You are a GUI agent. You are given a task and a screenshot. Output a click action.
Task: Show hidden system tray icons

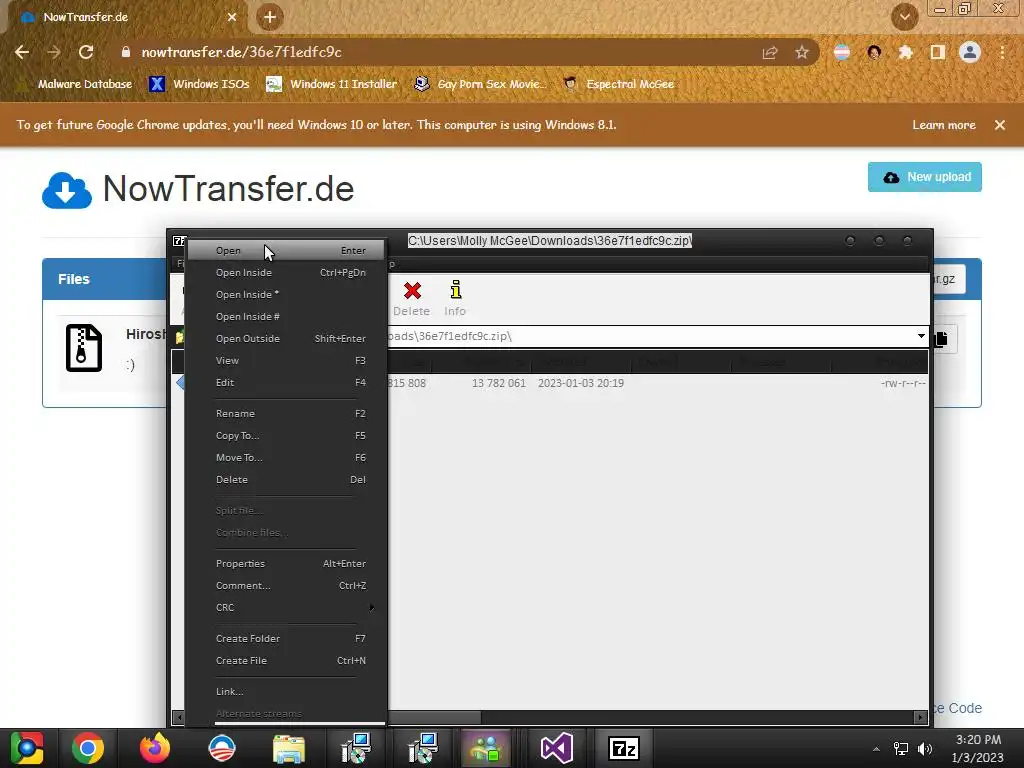(x=876, y=748)
